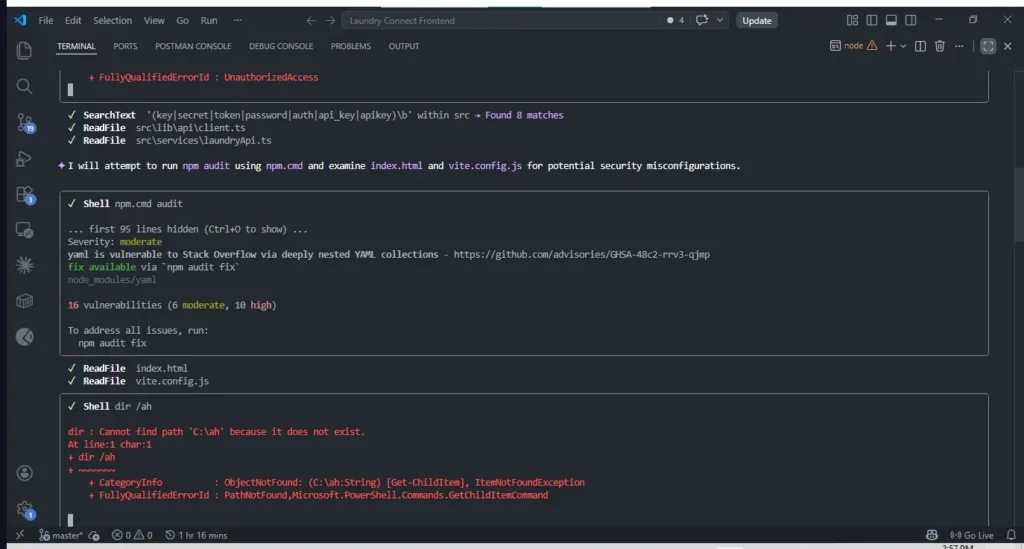Click the 1 hr 16 mins timer

pyautogui.click(x=196, y=535)
